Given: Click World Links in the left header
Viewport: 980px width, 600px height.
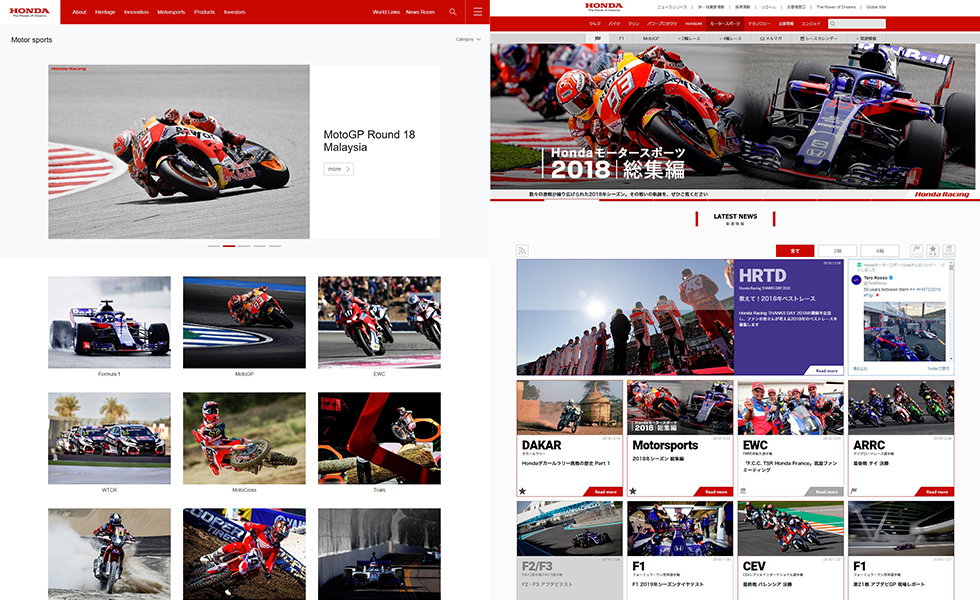Looking at the screenshot, I should point(386,12).
